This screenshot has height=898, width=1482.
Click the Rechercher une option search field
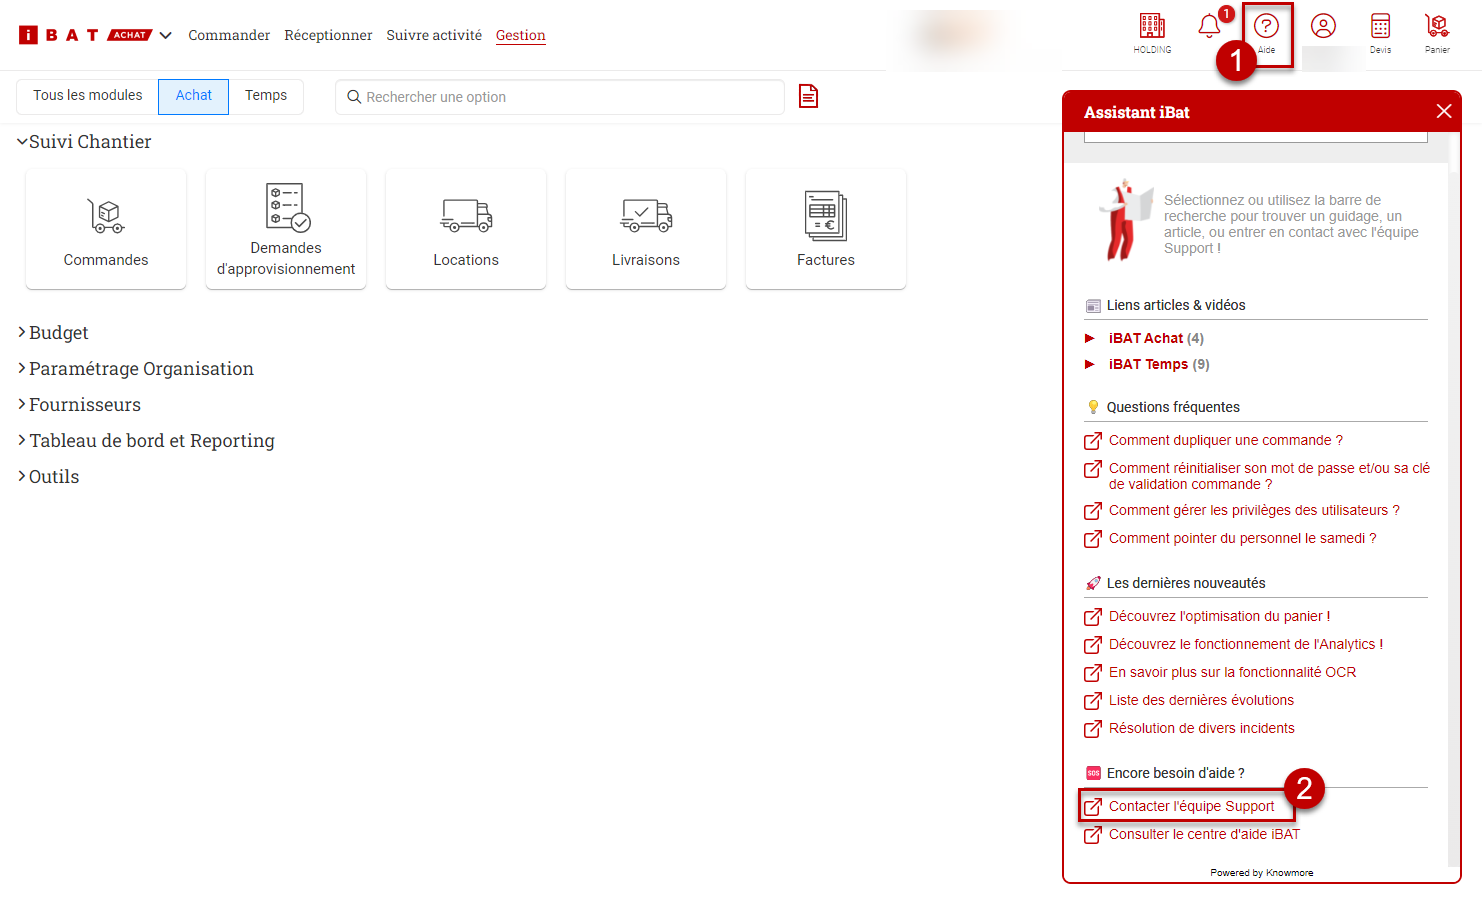[560, 97]
